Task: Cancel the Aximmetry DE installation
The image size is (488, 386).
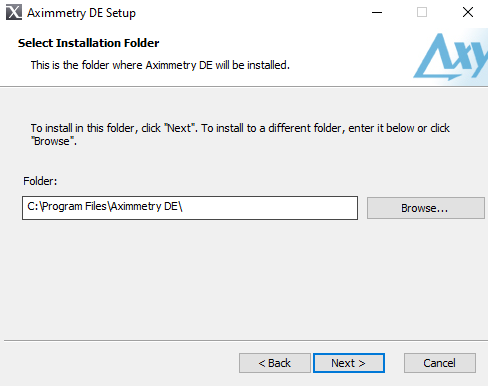Action: click(440, 363)
